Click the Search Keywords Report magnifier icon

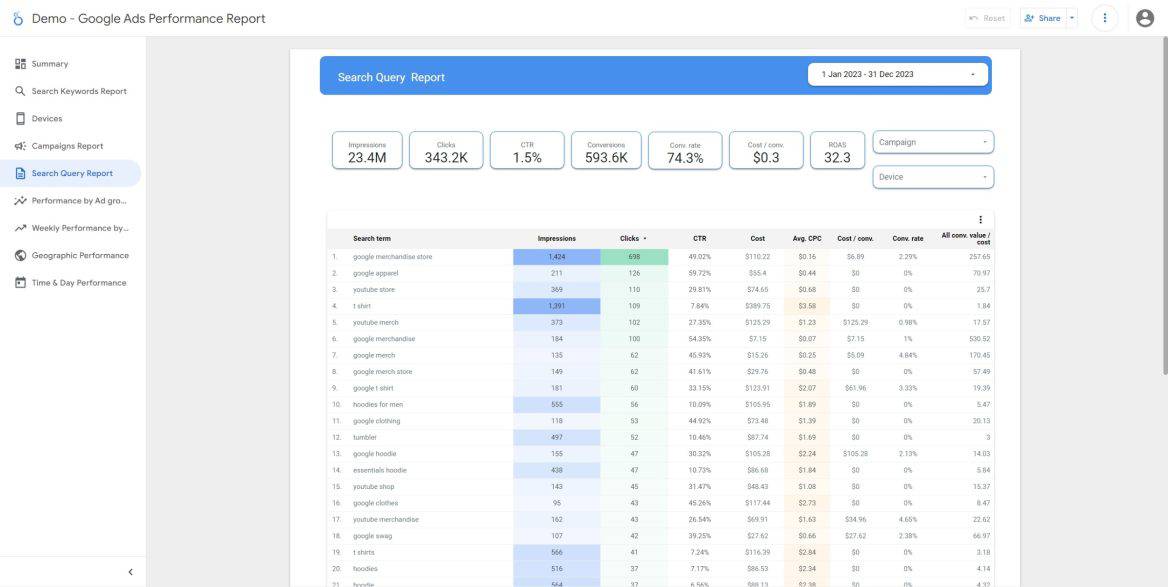click(x=21, y=90)
